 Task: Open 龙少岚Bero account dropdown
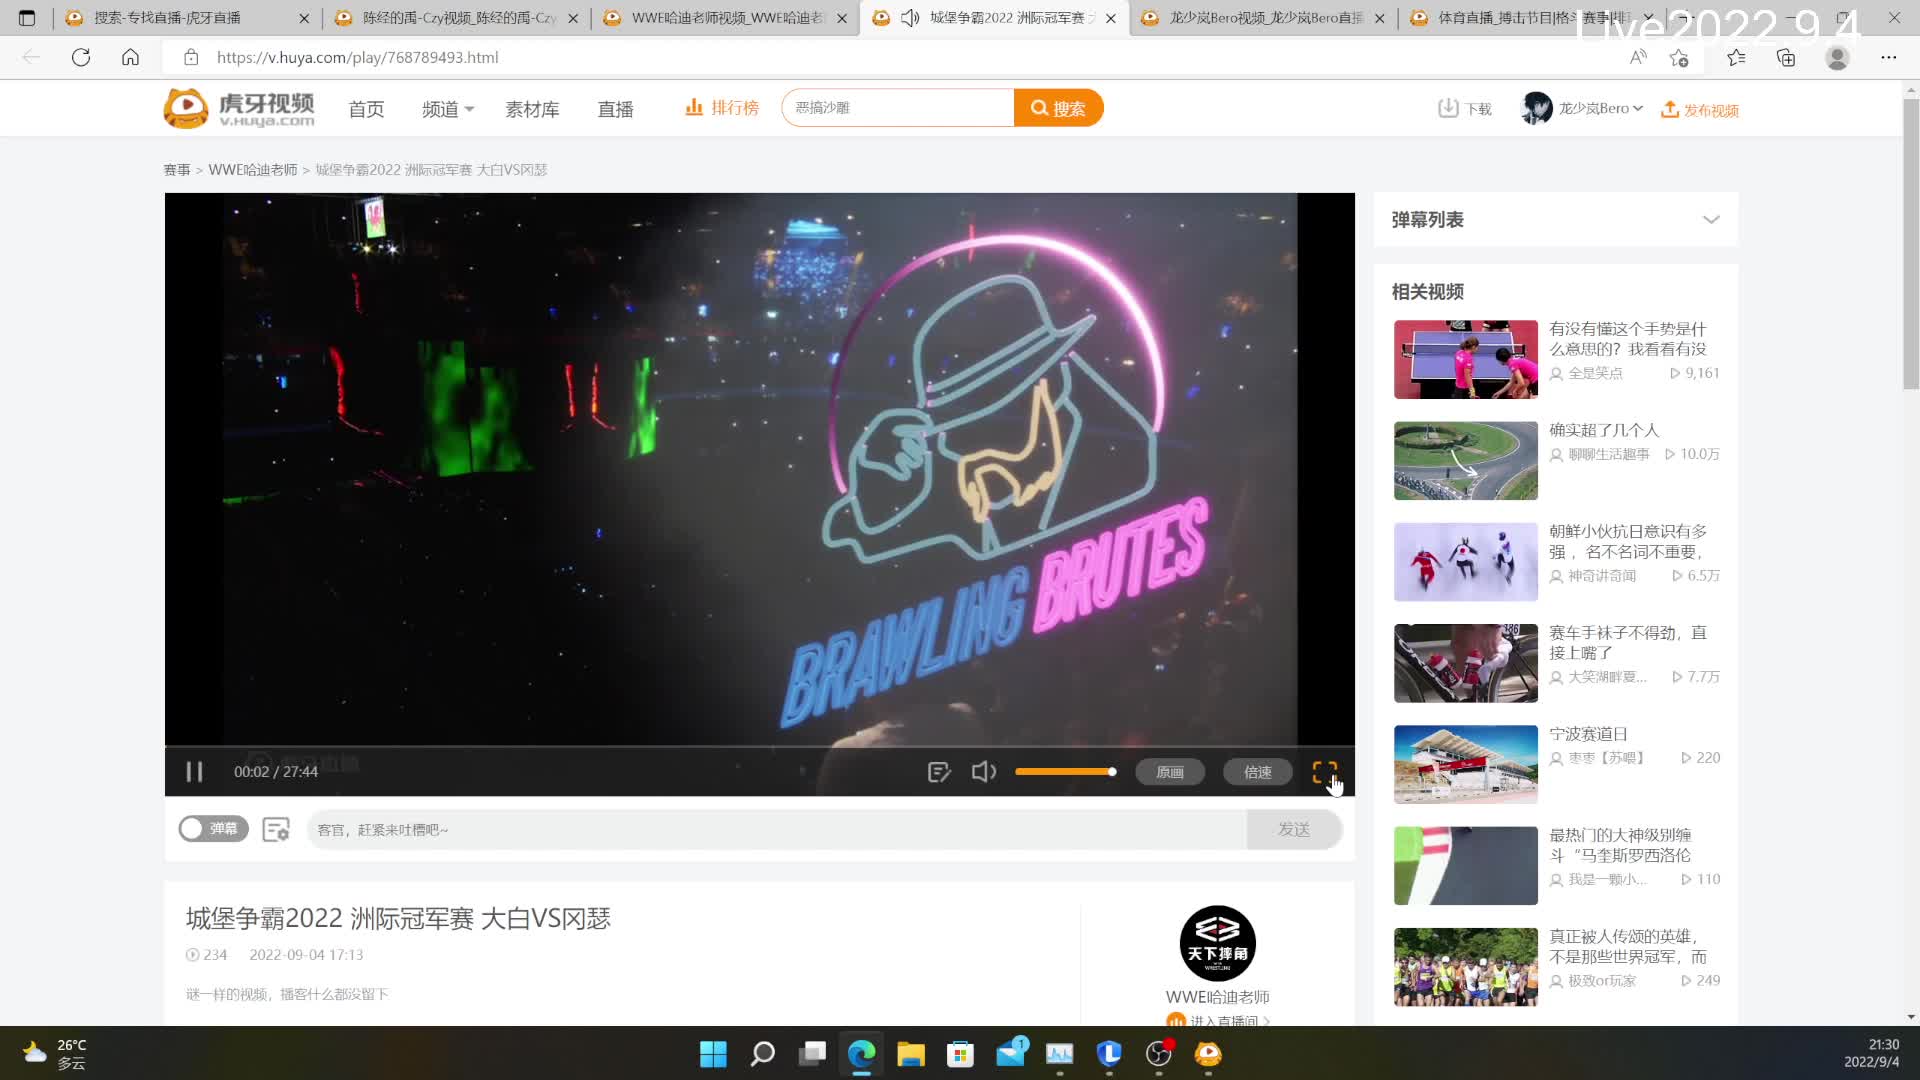1600,108
